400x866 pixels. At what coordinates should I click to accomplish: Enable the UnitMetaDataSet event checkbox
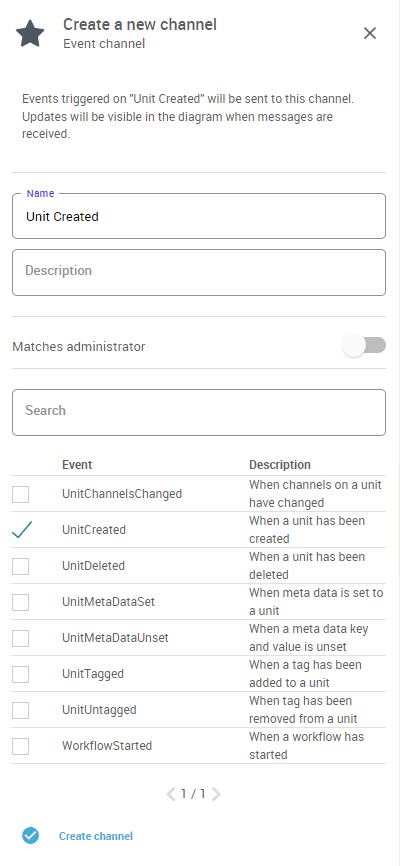click(20, 602)
